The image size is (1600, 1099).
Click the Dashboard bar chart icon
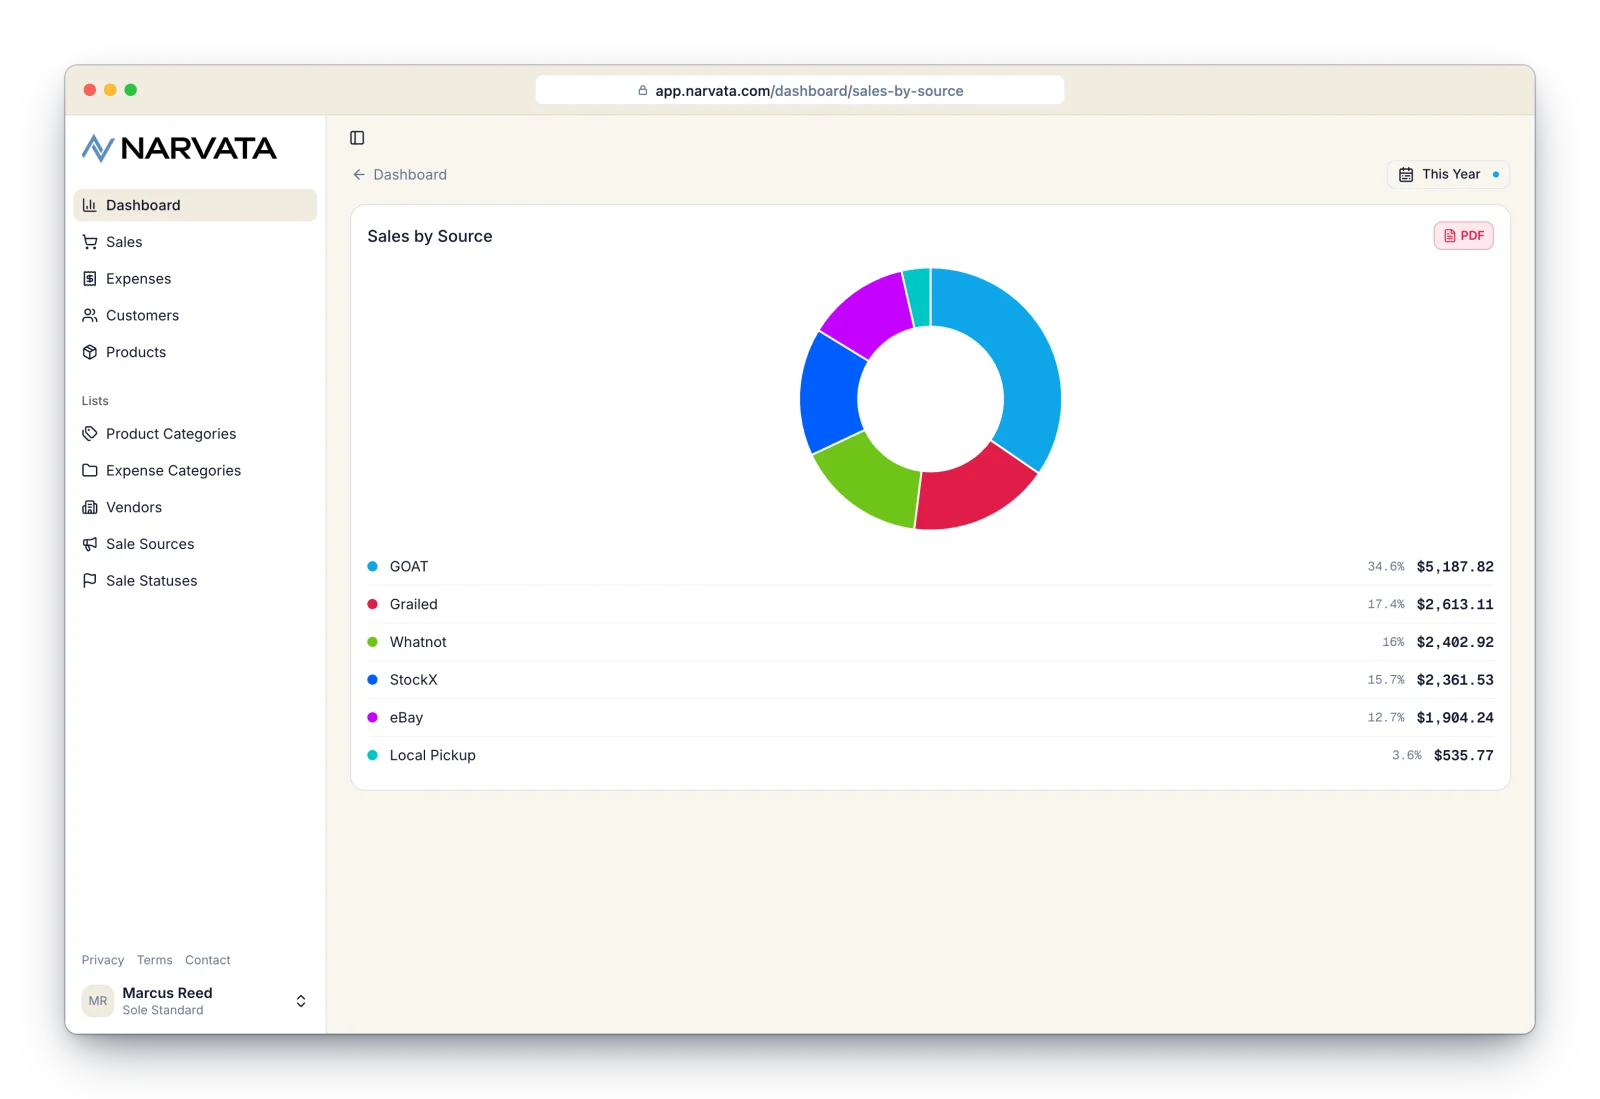tap(90, 205)
